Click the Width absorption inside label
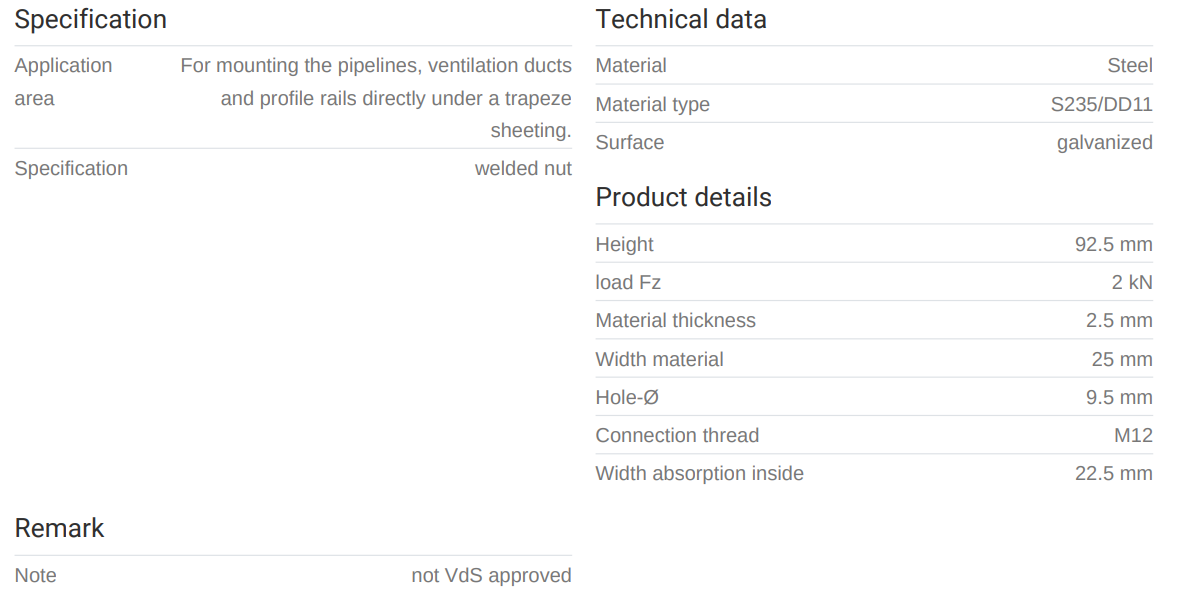Viewport: 1183px width, 593px height. point(699,474)
